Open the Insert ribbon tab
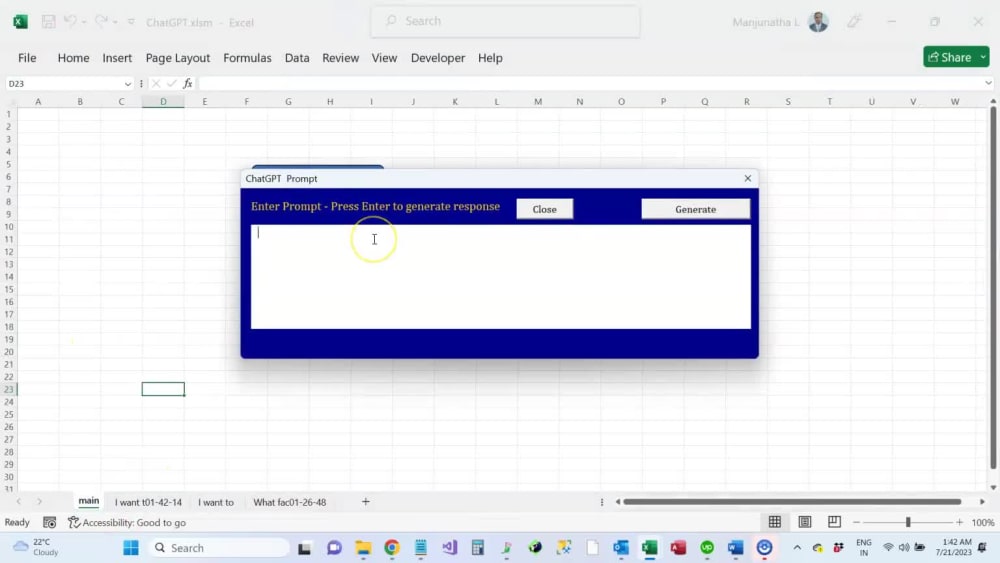The image size is (1000, 563). (117, 58)
